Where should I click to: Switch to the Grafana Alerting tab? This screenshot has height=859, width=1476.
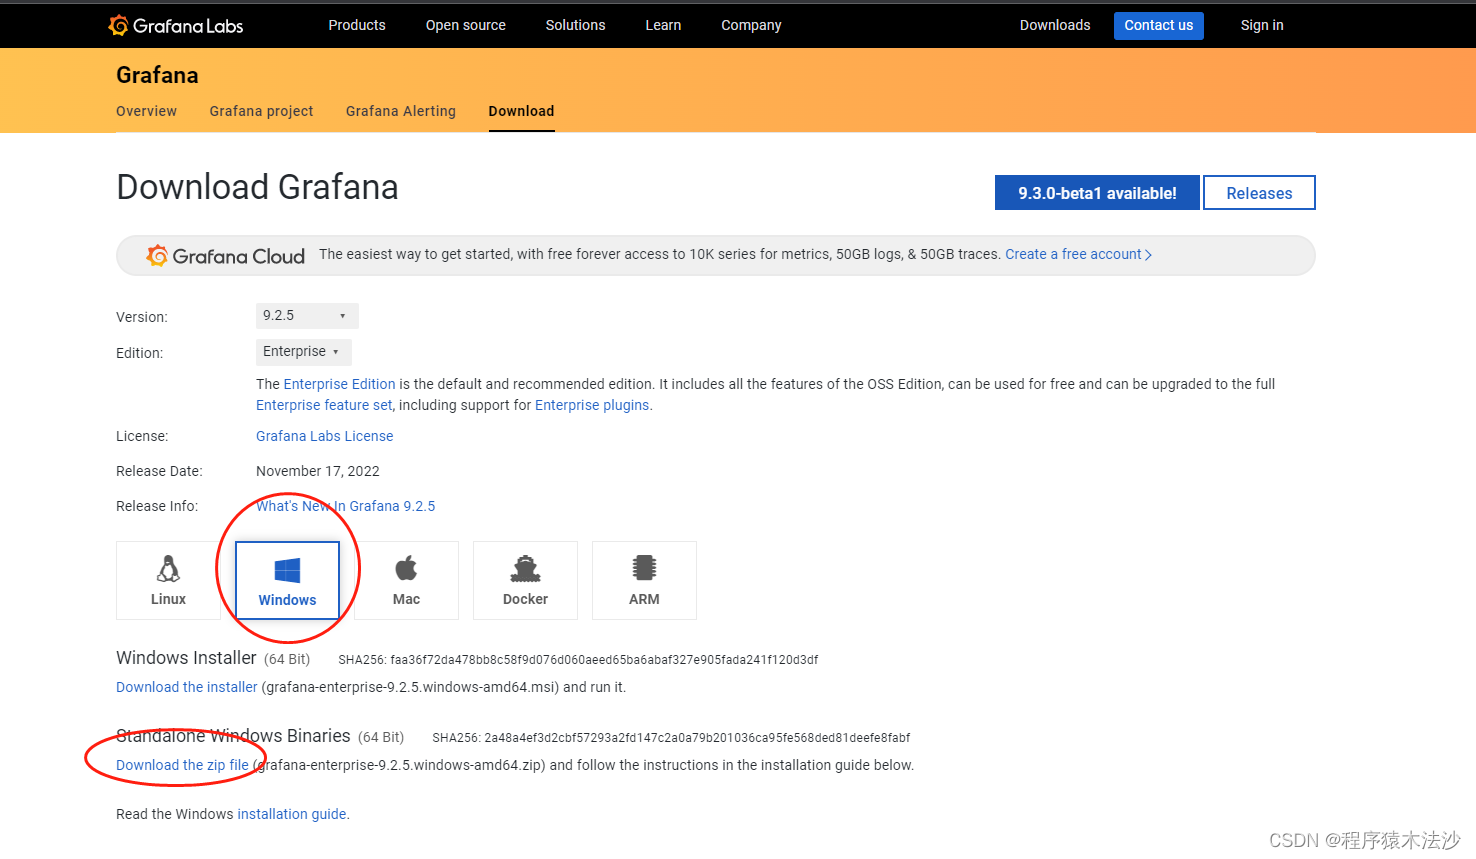(401, 111)
